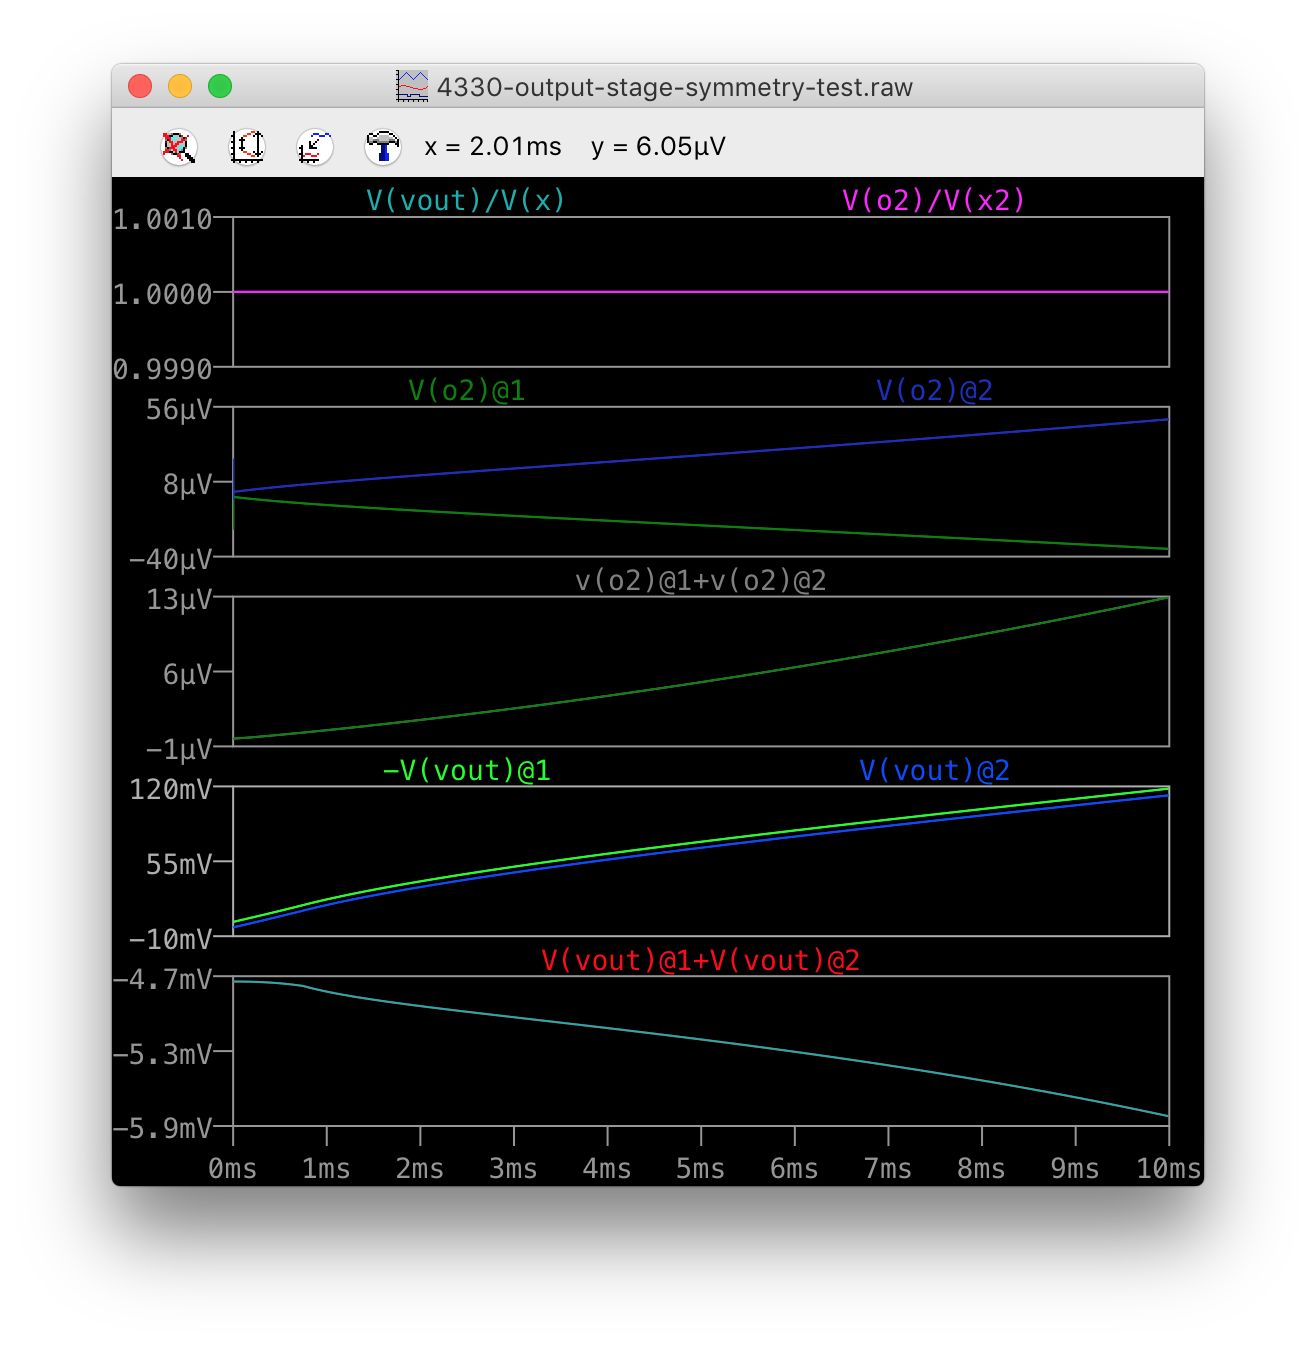
Task: Click the 8µV y-axis label
Action: (x=188, y=485)
